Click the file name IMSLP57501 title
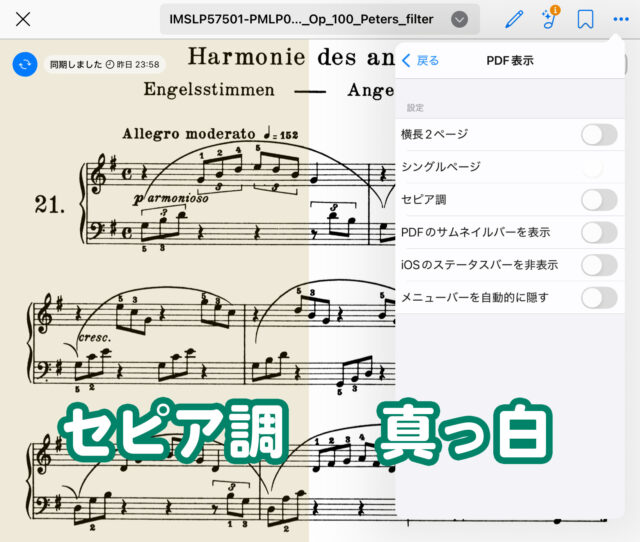Viewport: 640px width, 542px height. (x=301, y=19)
